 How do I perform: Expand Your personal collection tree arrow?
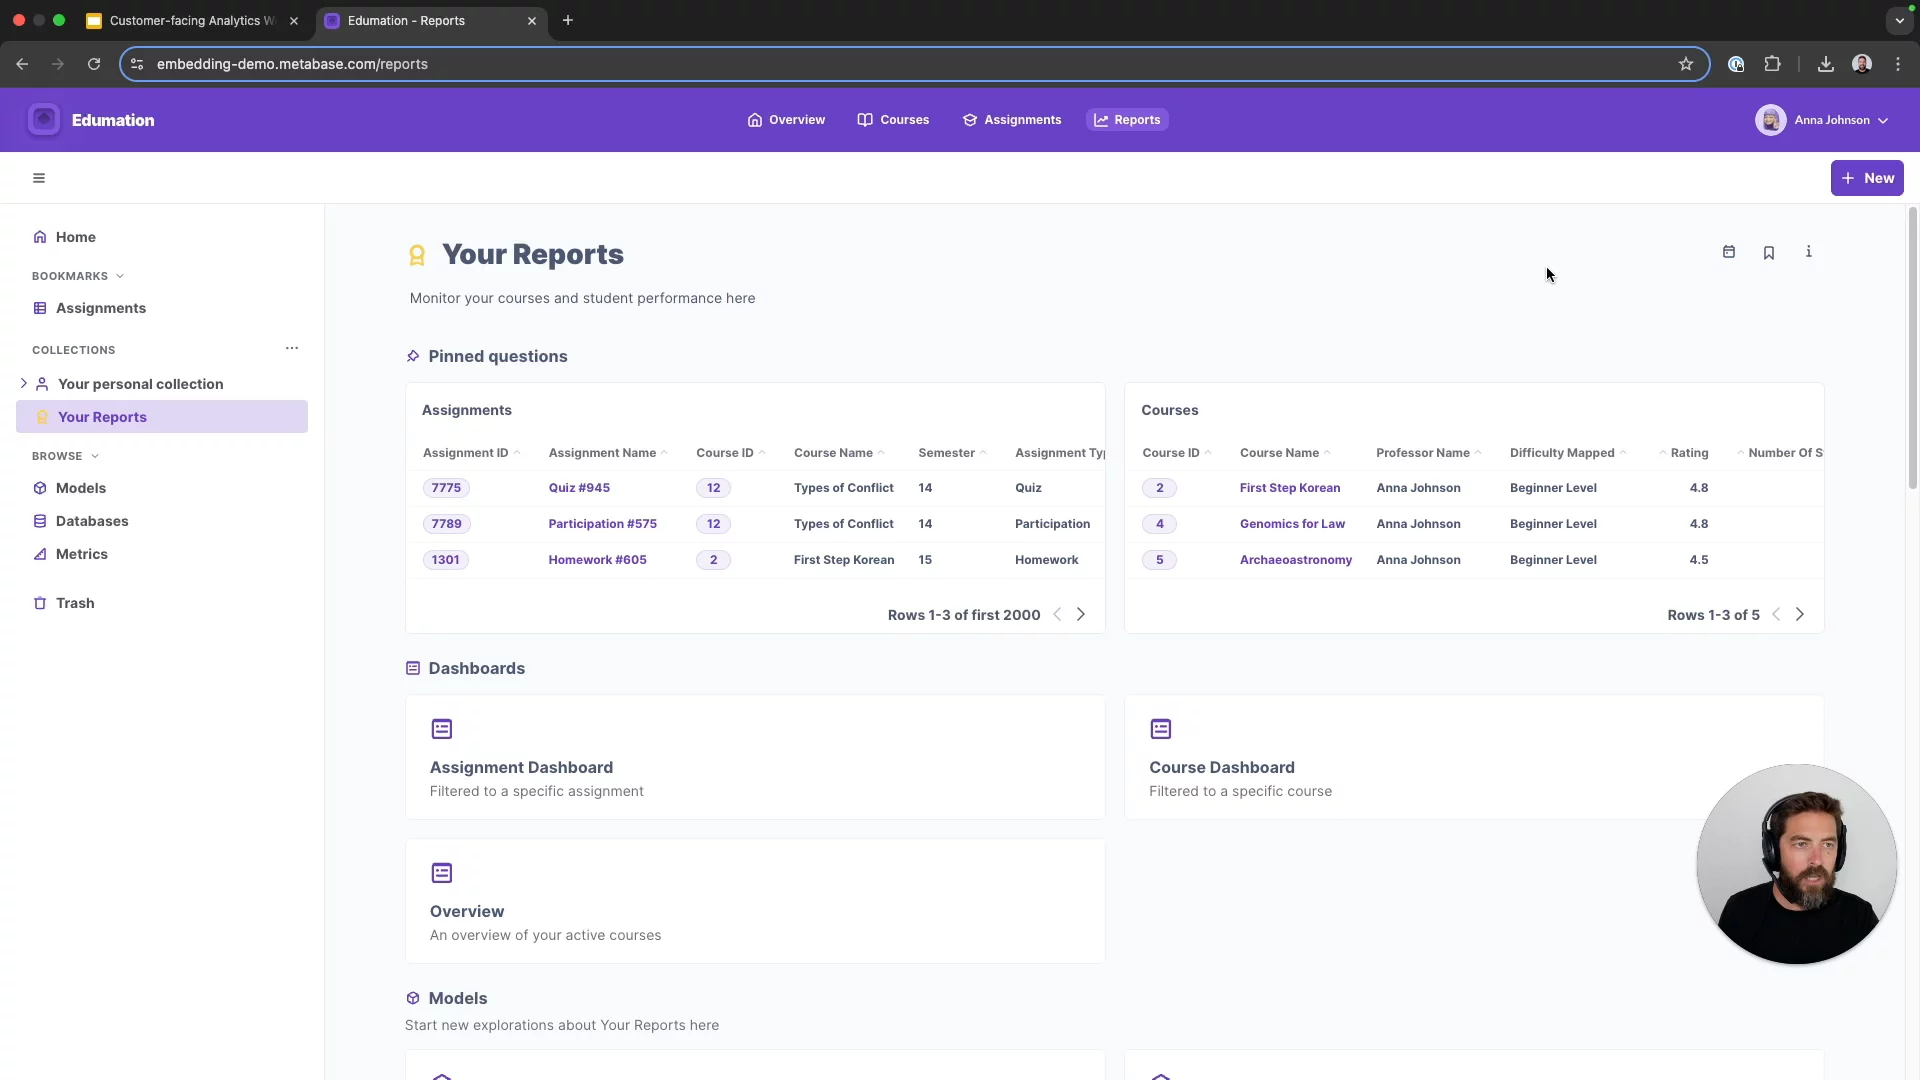(24, 383)
